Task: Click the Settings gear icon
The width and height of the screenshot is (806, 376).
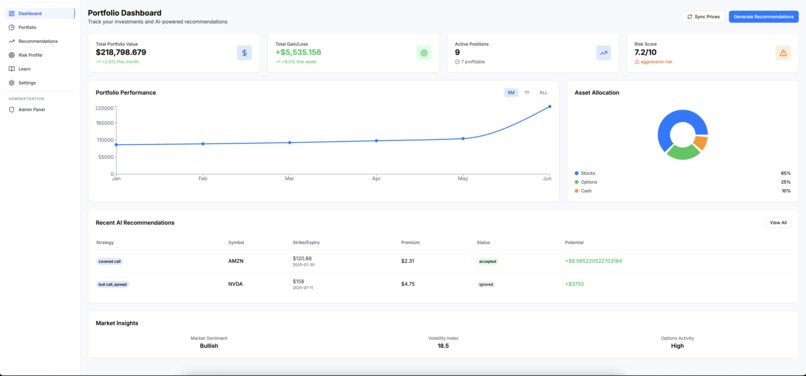Action: 11,83
